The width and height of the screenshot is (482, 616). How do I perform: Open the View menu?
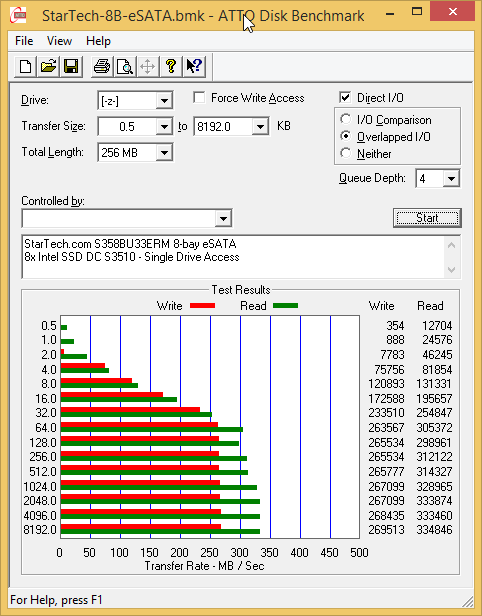[59, 41]
